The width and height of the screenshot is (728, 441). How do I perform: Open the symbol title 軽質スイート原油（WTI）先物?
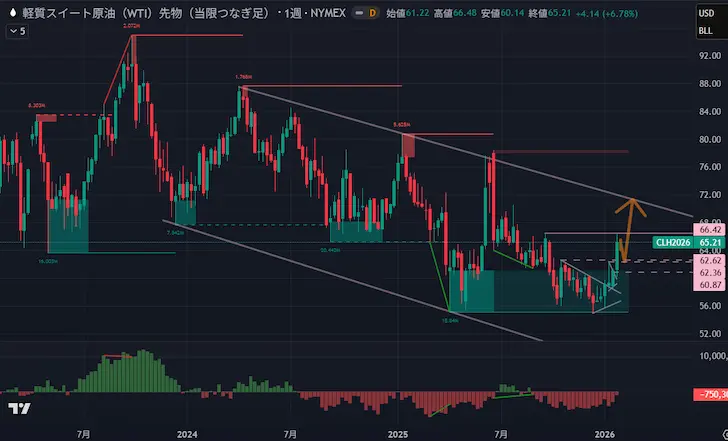(146, 13)
